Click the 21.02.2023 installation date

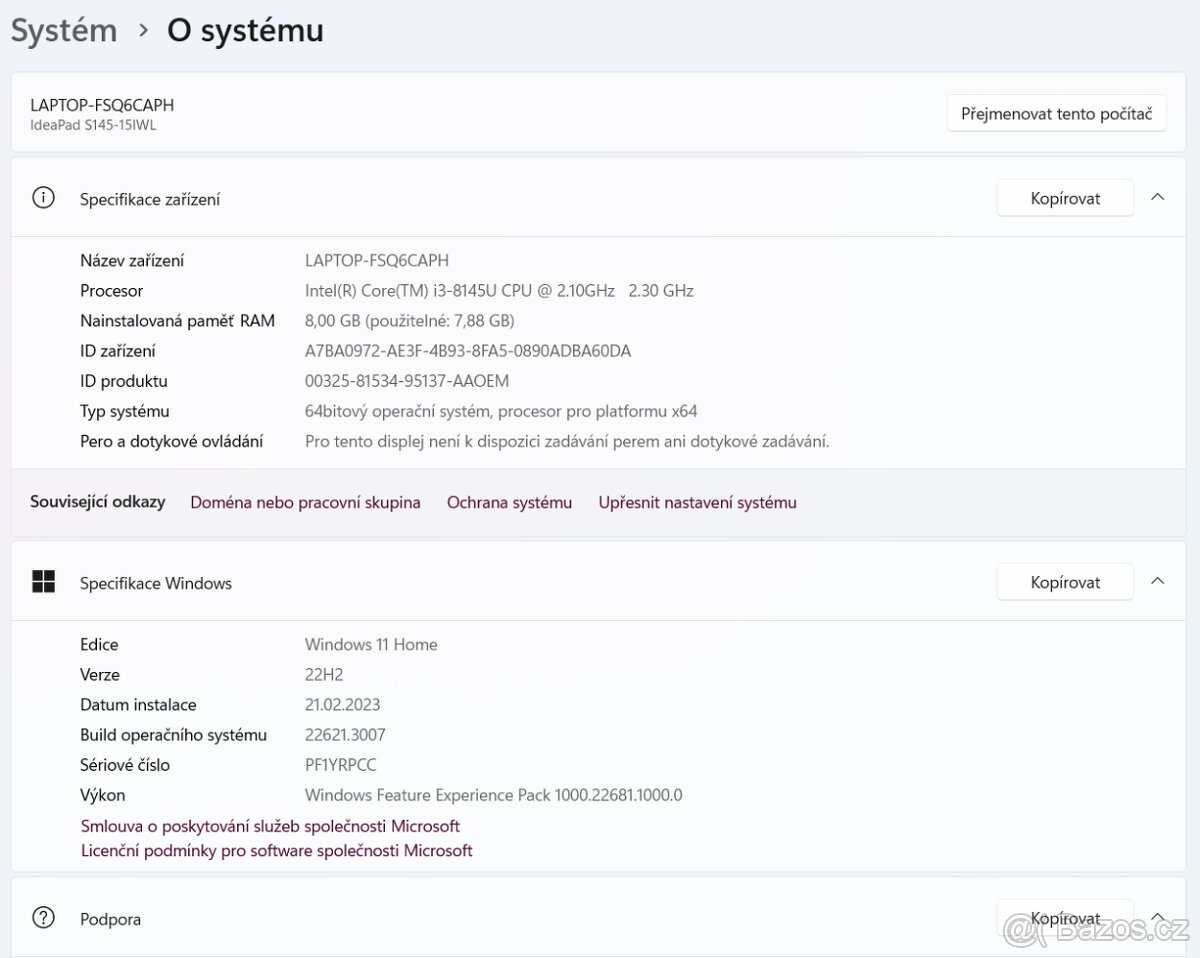[x=342, y=704]
